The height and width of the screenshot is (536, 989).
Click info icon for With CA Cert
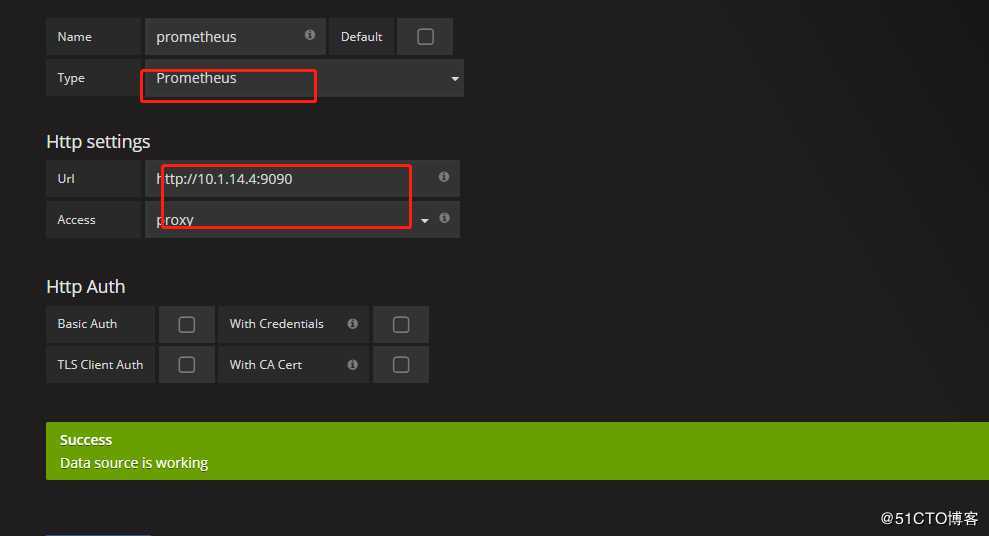[353, 364]
